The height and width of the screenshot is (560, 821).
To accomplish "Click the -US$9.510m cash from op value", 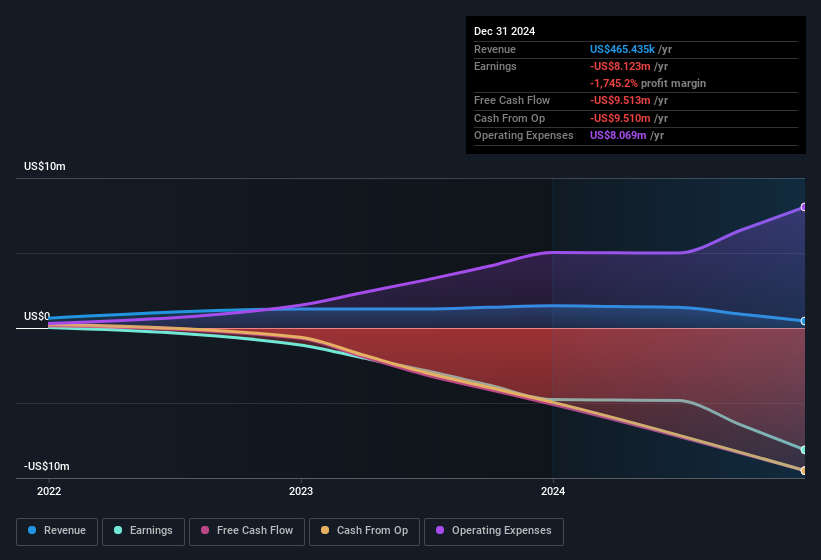I will 620,118.
